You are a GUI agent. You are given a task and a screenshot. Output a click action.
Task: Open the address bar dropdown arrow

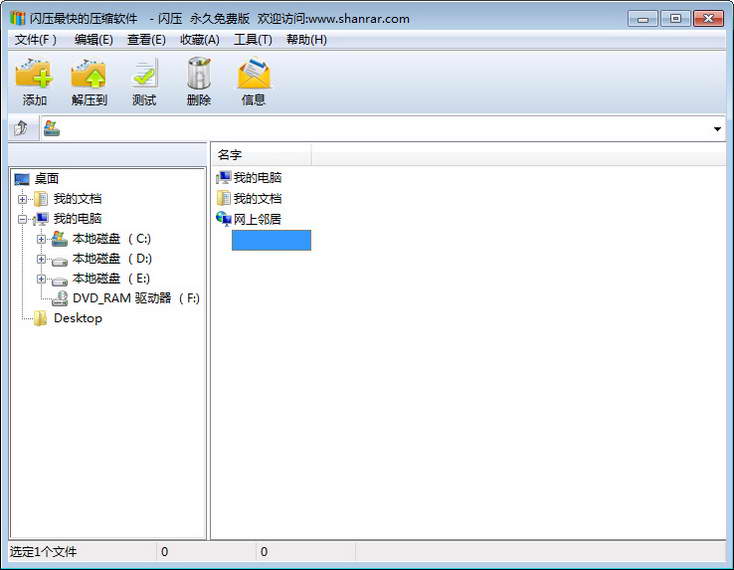(x=718, y=129)
